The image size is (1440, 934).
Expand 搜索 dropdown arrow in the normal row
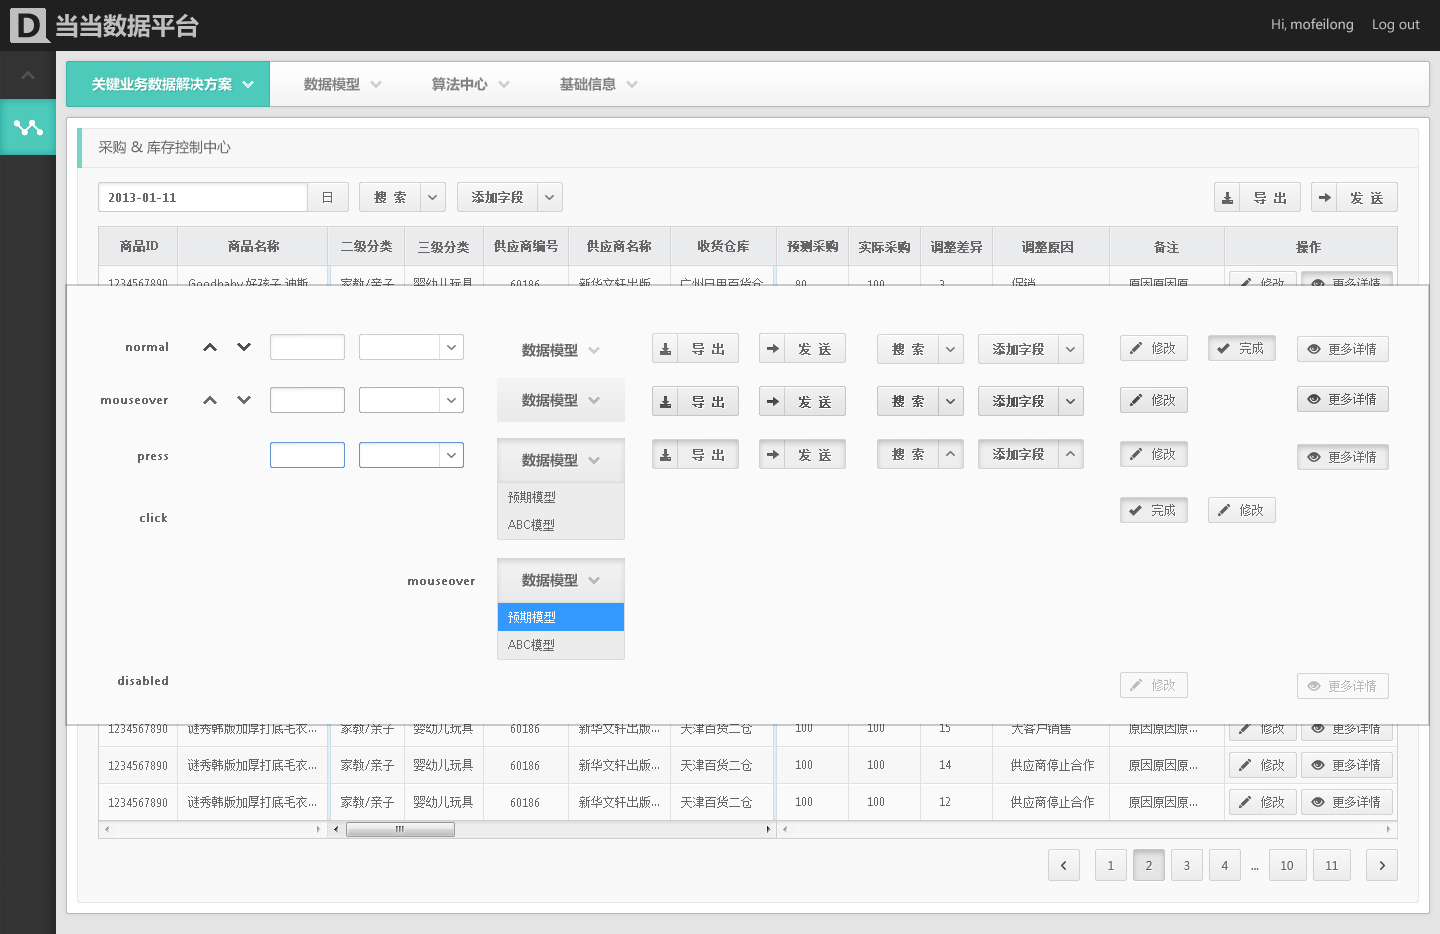click(x=950, y=349)
